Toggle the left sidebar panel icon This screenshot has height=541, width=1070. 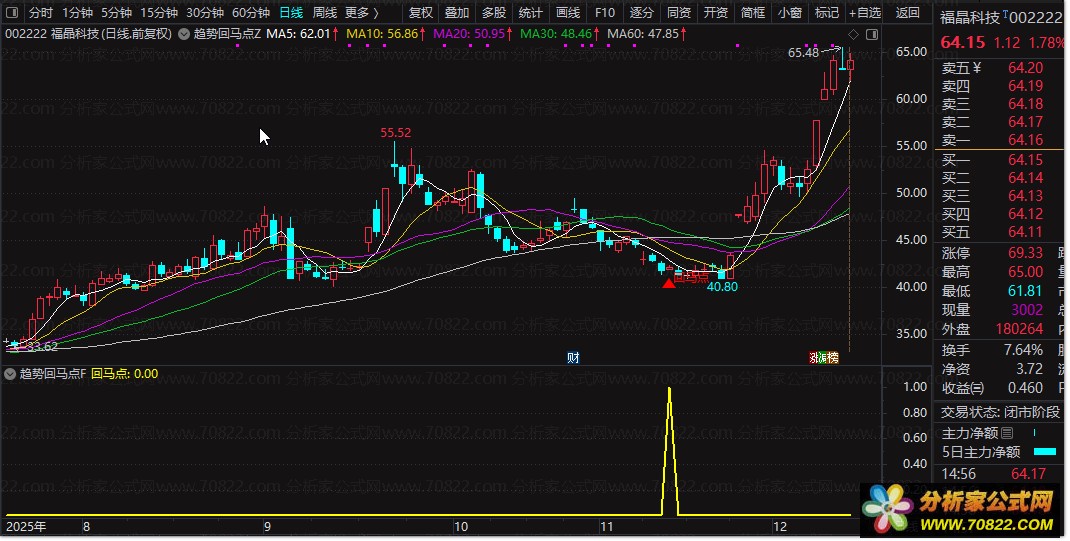11,12
